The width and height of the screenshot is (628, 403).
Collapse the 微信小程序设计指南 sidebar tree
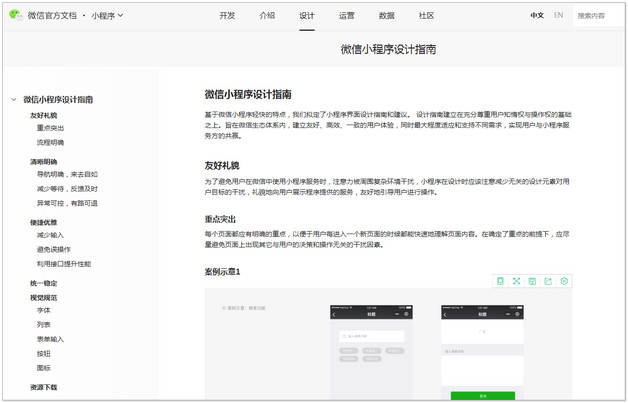click(14, 99)
